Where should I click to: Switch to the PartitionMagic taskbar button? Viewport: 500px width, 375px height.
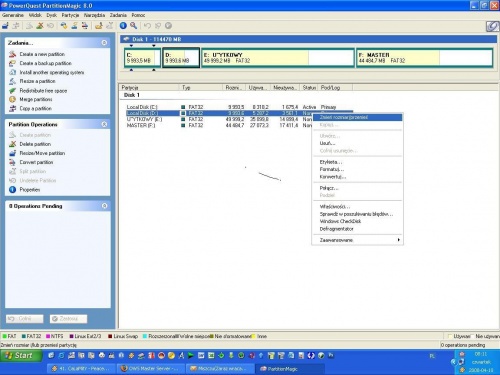click(289, 369)
